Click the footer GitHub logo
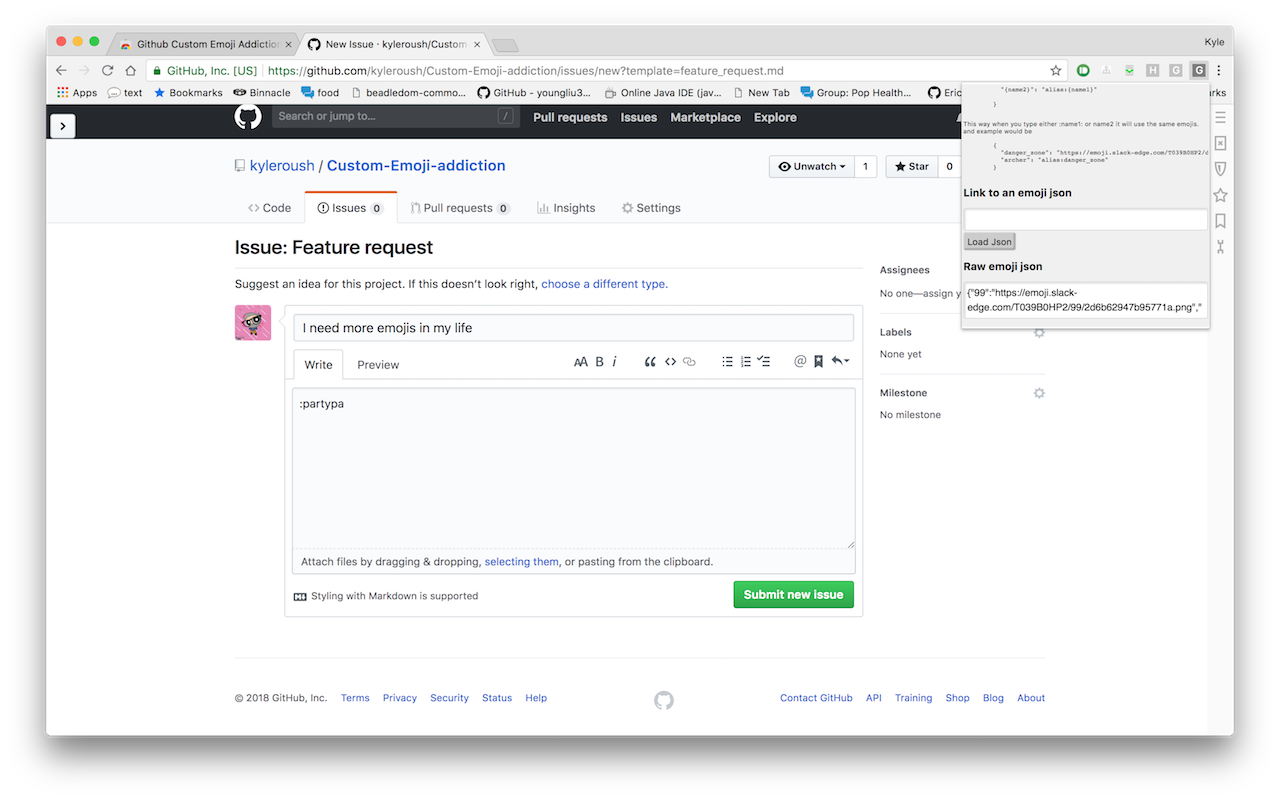 point(664,700)
